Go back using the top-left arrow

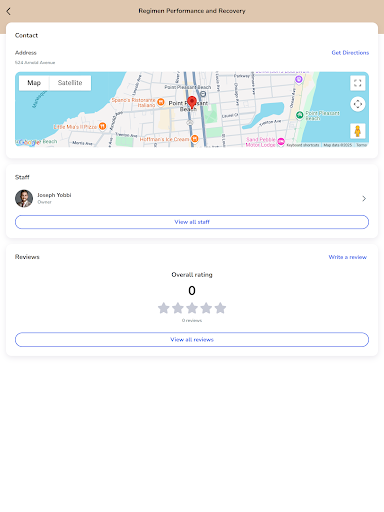pyautogui.click(x=9, y=11)
